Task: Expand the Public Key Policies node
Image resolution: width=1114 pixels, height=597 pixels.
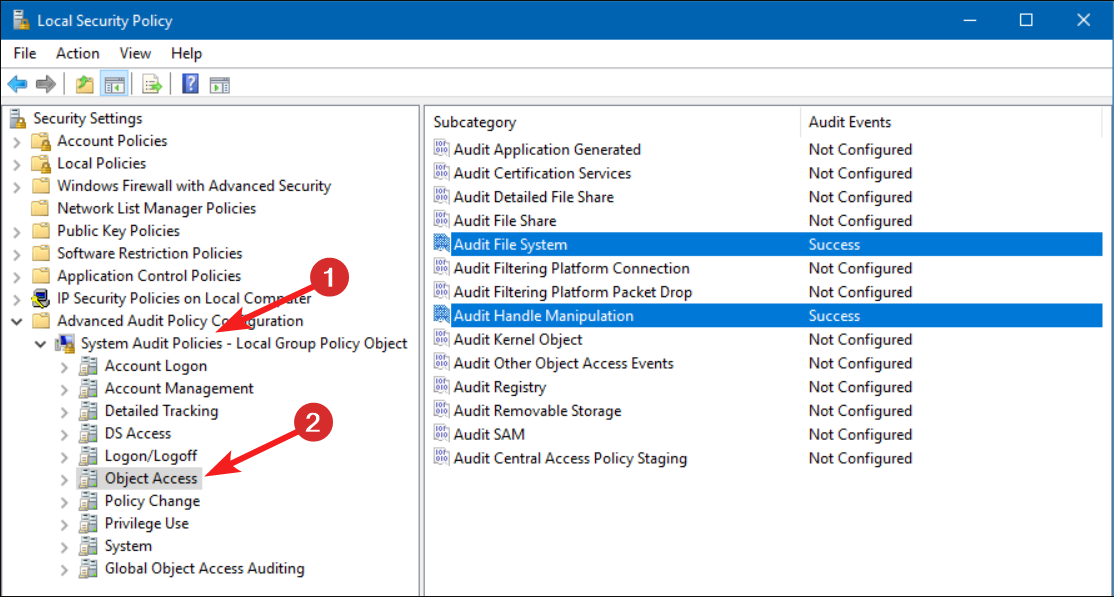Action: pyautogui.click(x=17, y=232)
